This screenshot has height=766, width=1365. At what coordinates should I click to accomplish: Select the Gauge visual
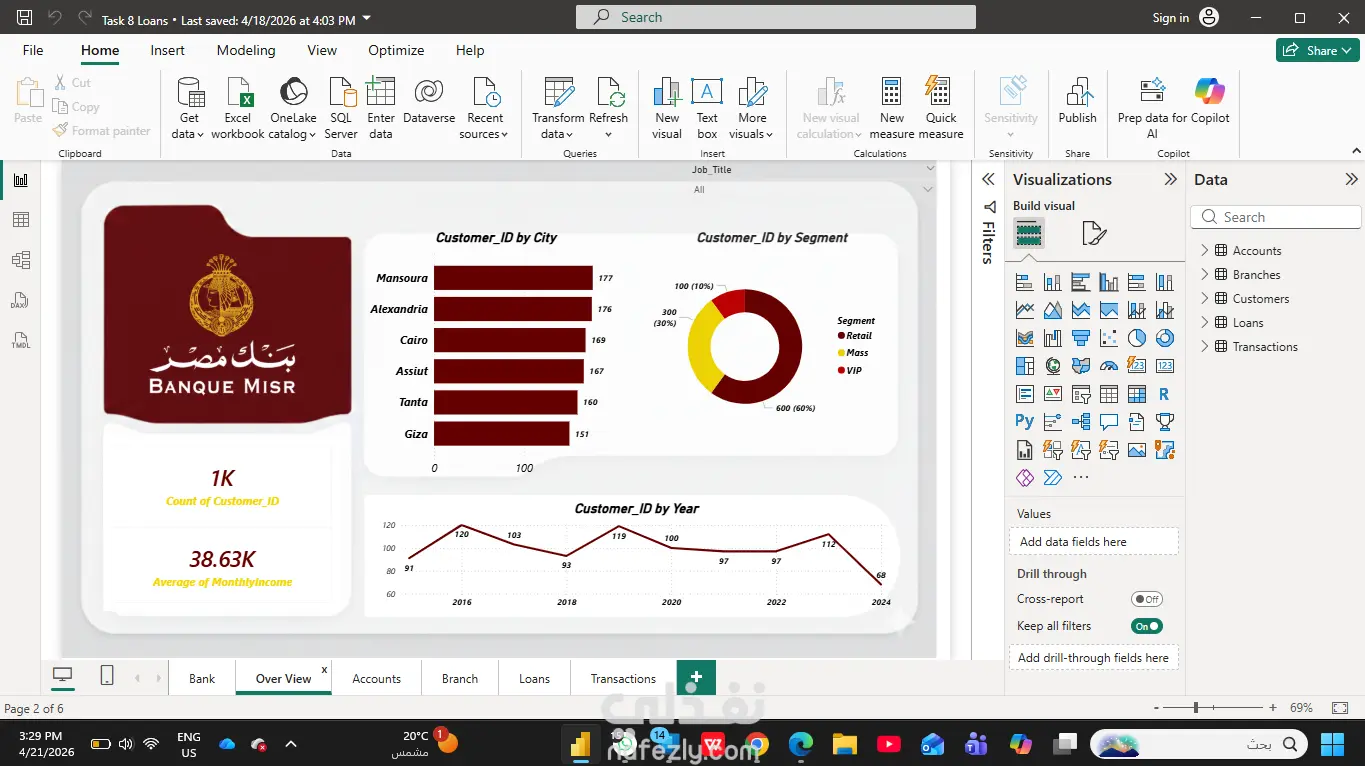pos(1108,366)
